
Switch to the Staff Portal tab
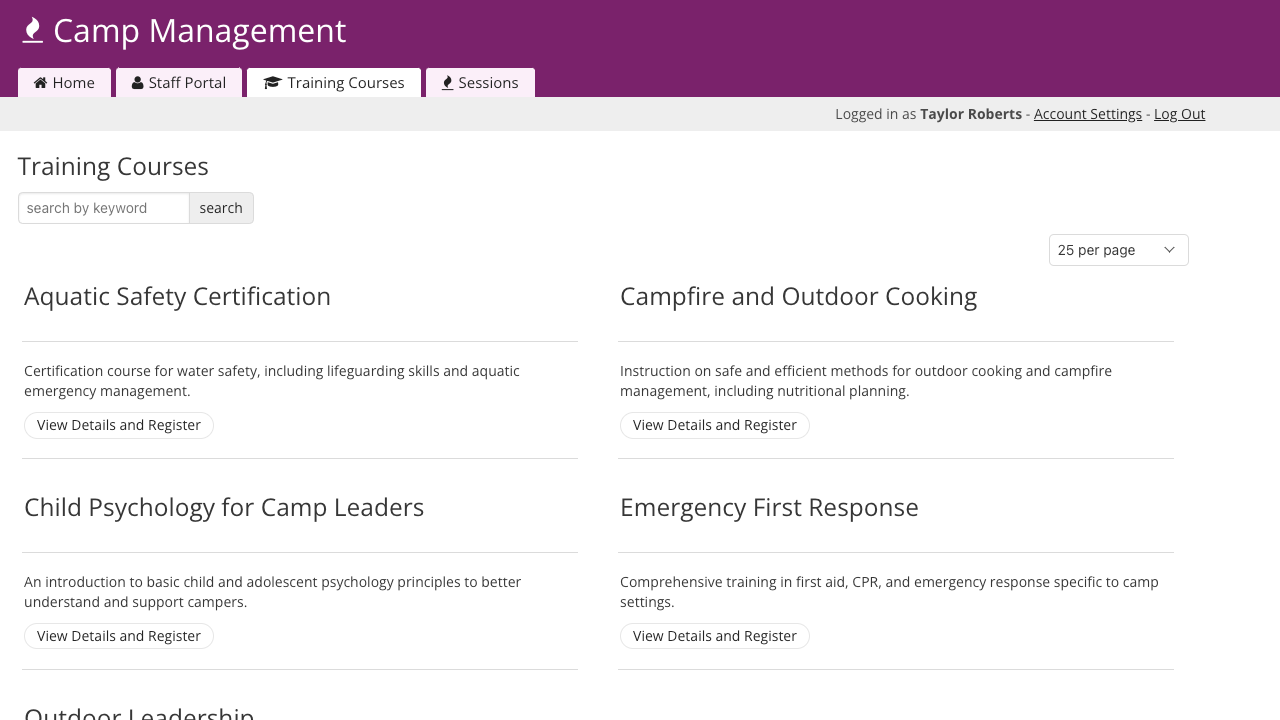coord(180,83)
